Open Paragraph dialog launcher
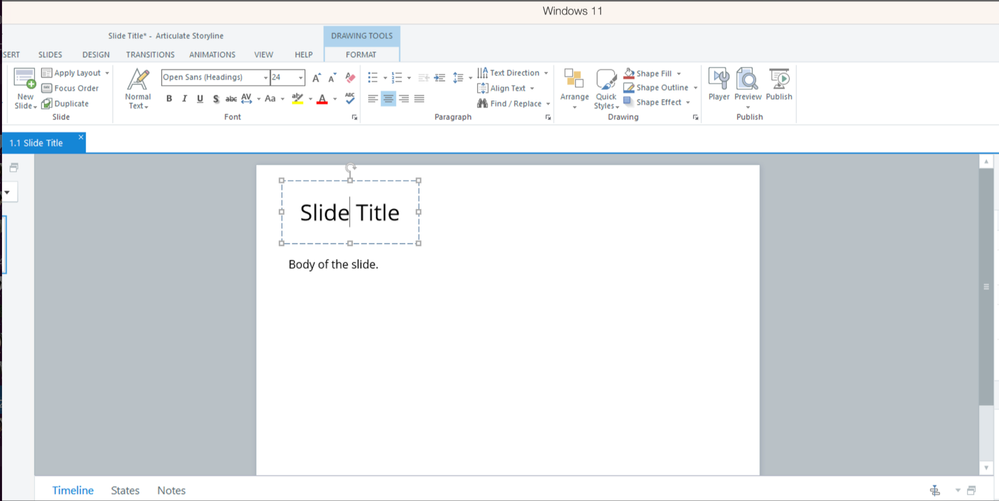Image resolution: width=999 pixels, height=501 pixels. coord(548,117)
